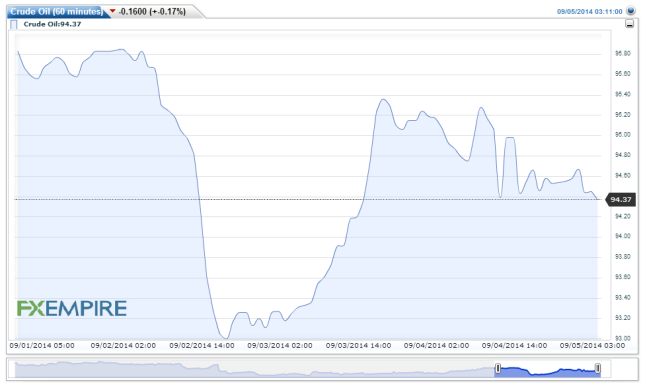Click the -0.1600 (+-0.17%) change value
Screen dimensions: 645x386
(152, 12)
